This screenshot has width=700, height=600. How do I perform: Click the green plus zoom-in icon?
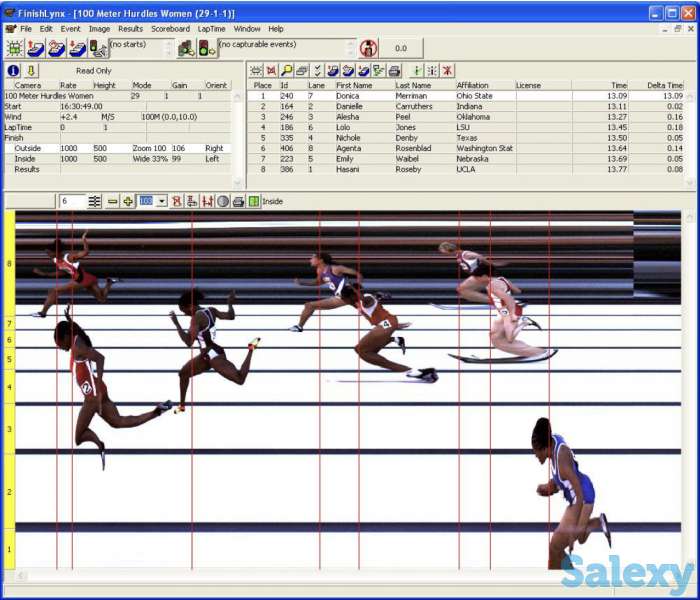[x=128, y=201]
